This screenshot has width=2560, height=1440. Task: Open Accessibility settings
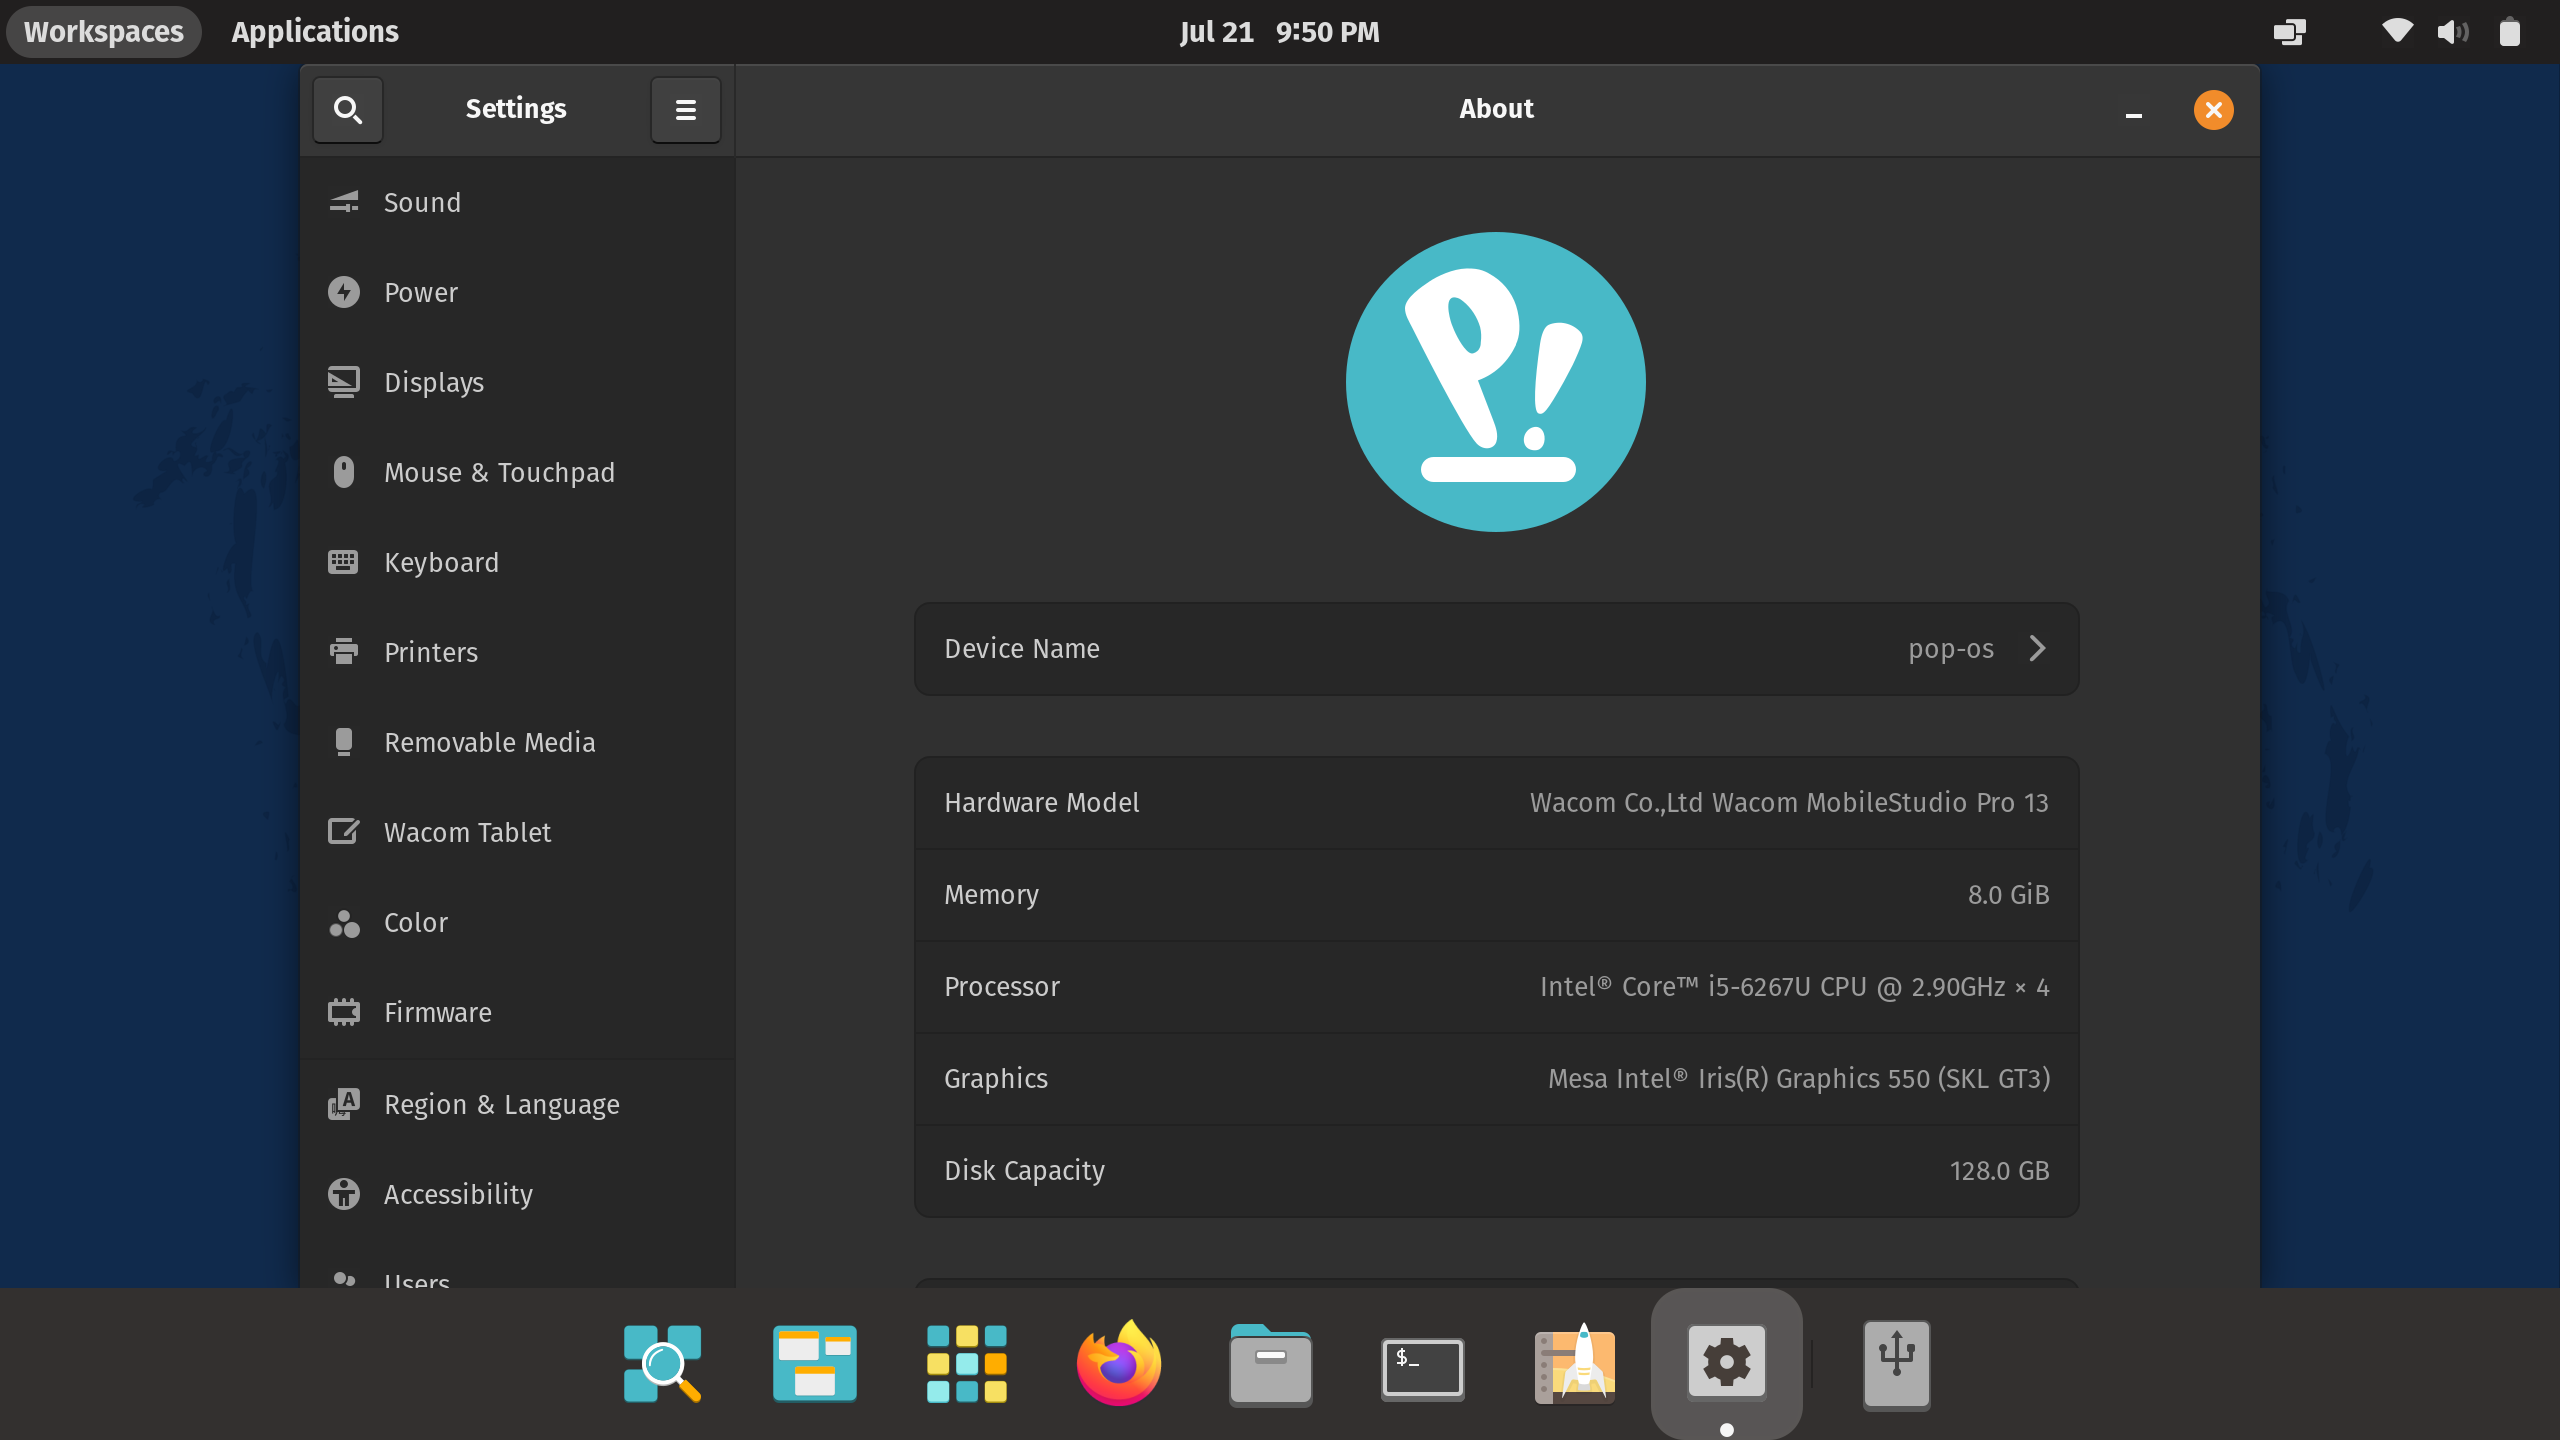(x=457, y=1195)
